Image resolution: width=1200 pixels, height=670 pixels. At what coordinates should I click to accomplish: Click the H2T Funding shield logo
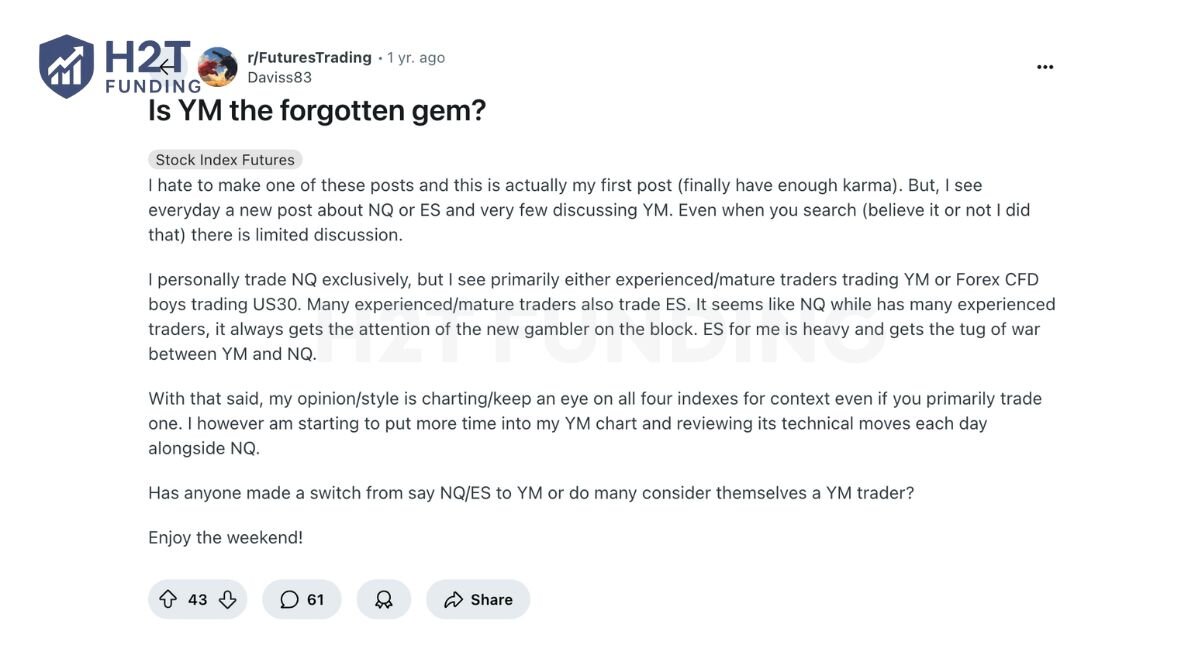[x=66, y=66]
